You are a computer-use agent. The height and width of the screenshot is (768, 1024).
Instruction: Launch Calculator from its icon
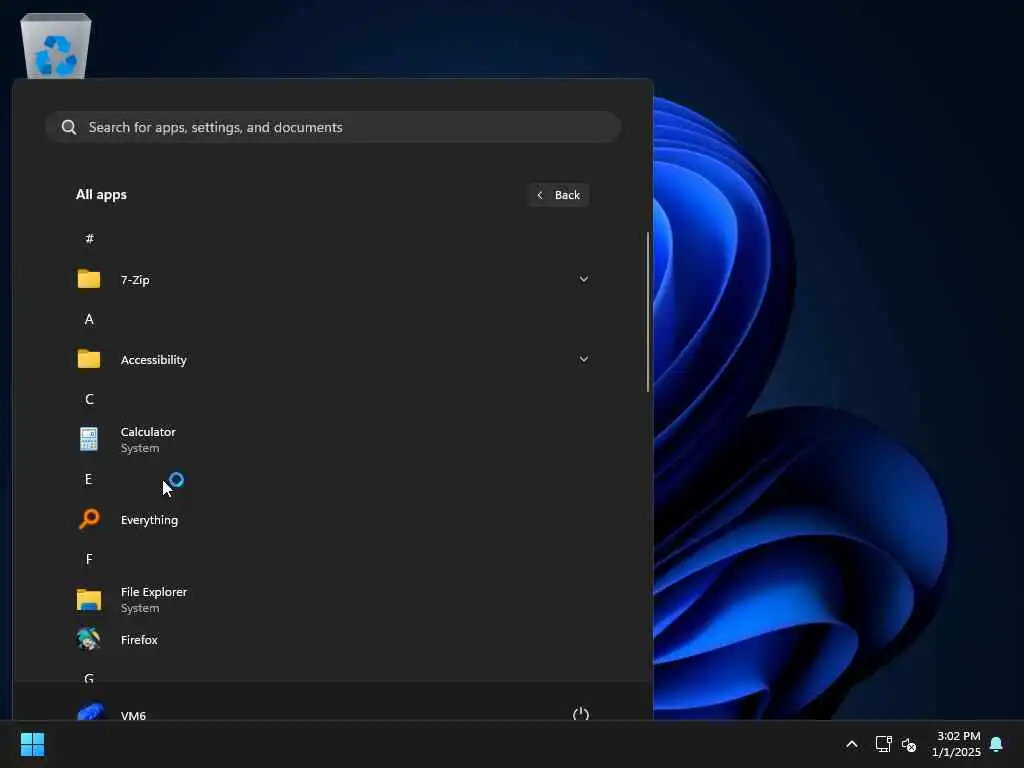(89, 440)
